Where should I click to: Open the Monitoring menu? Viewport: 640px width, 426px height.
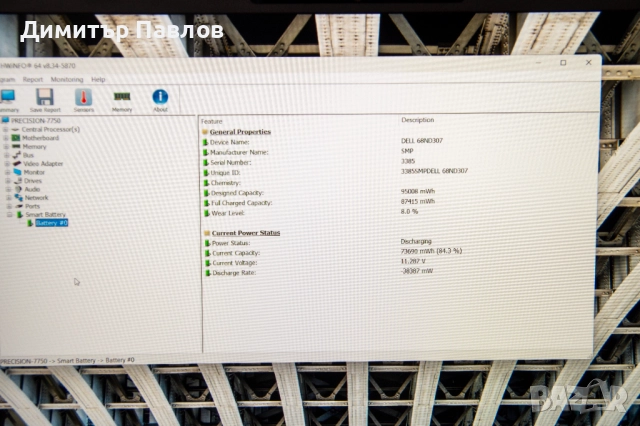click(67, 80)
